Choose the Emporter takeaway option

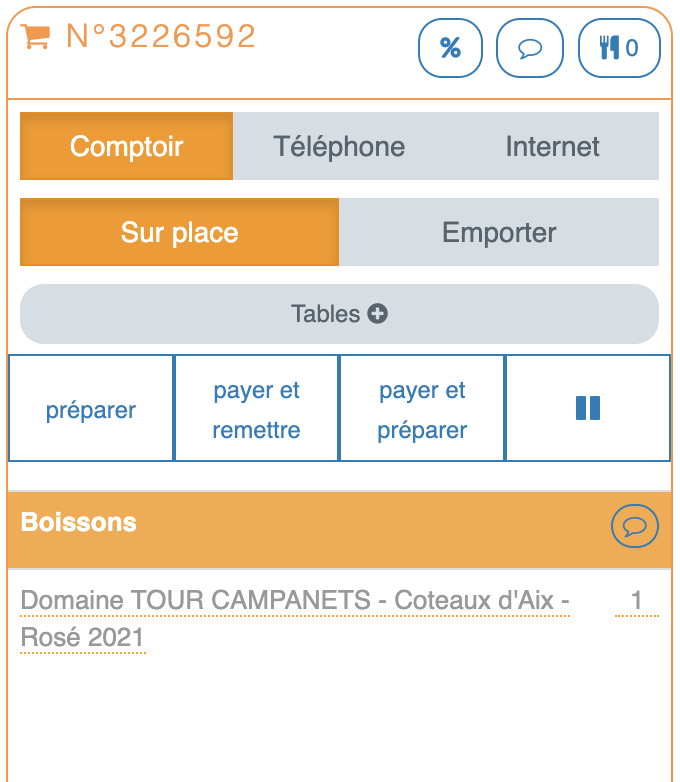[x=499, y=233]
